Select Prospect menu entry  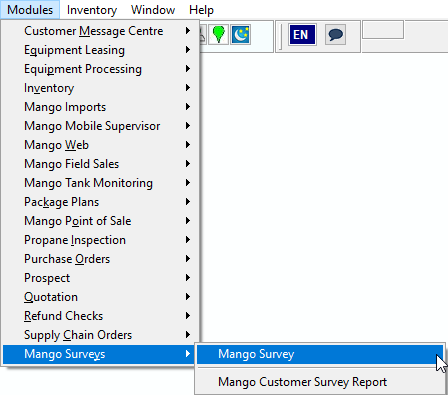[x=100, y=278]
